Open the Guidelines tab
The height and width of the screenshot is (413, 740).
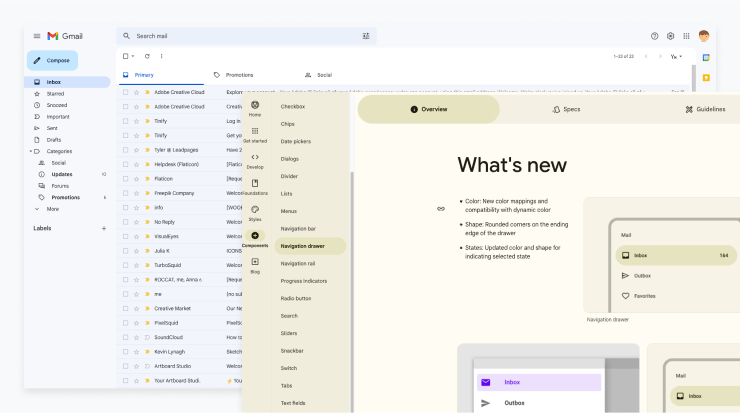click(x=705, y=110)
